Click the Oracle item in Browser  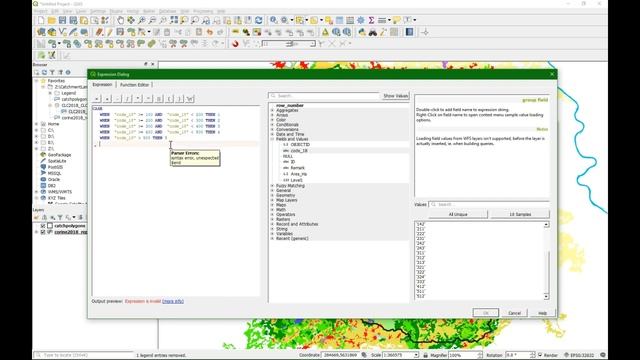pos(53,179)
